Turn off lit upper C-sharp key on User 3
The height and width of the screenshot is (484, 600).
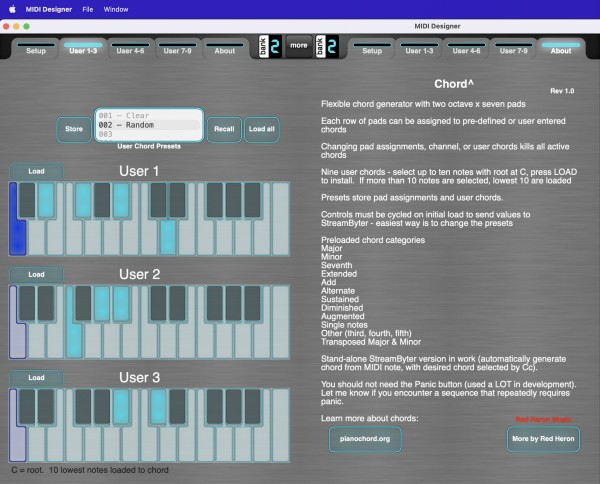(x=158, y=407)
